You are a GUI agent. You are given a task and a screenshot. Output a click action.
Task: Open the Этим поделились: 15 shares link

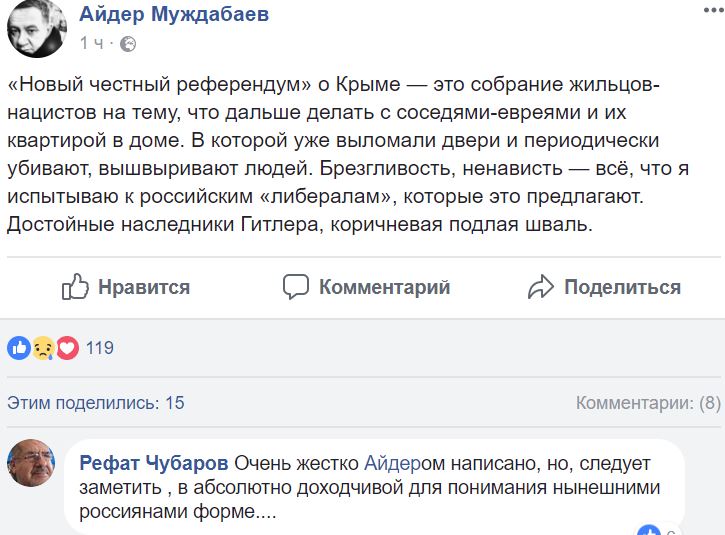point(96,403)
